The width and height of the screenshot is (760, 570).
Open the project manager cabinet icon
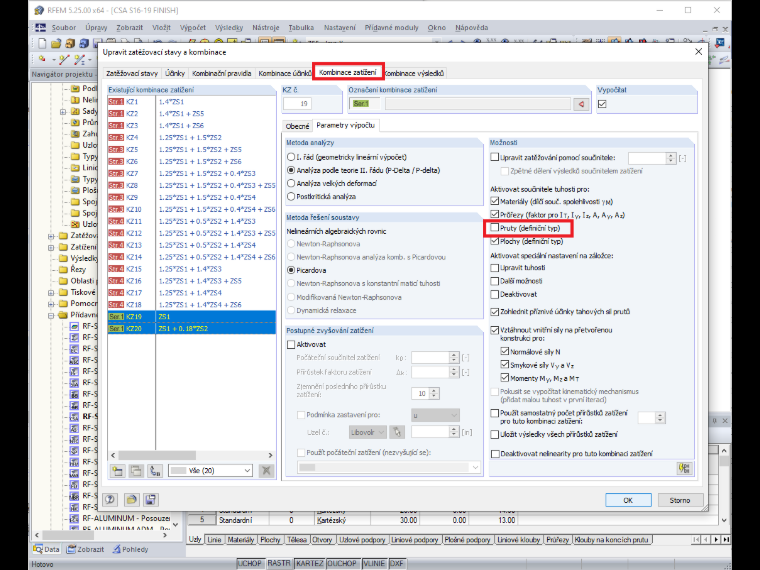coord(70,44)
